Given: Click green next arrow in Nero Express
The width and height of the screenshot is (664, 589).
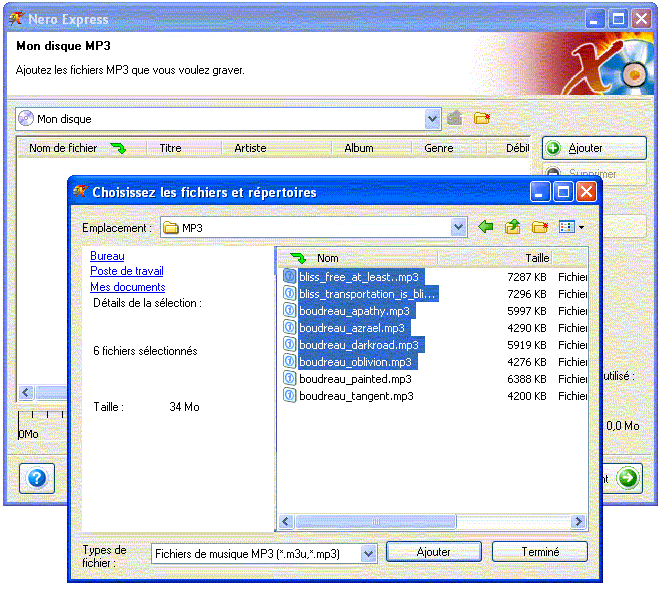Looking at the screenshot, I should 627,478.
